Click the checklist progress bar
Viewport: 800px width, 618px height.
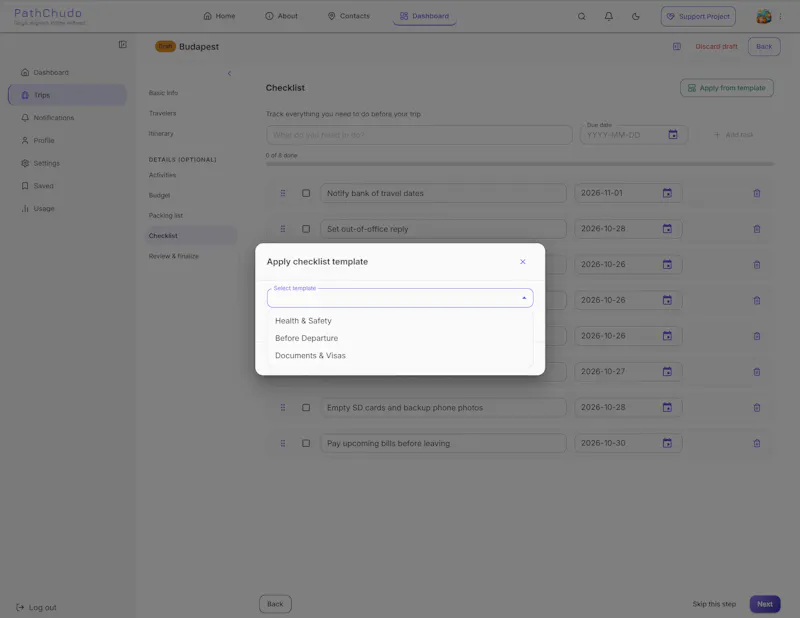(519, 164)
